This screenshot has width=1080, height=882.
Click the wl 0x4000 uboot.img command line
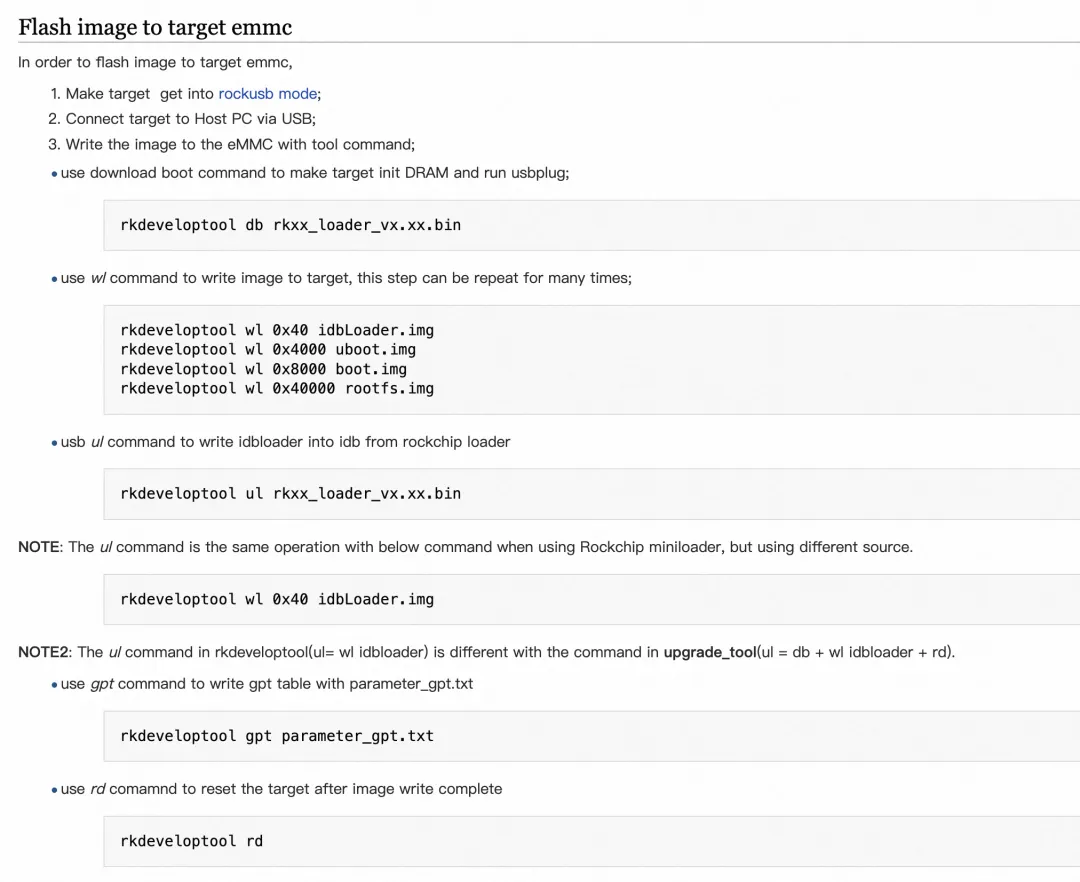268,350
